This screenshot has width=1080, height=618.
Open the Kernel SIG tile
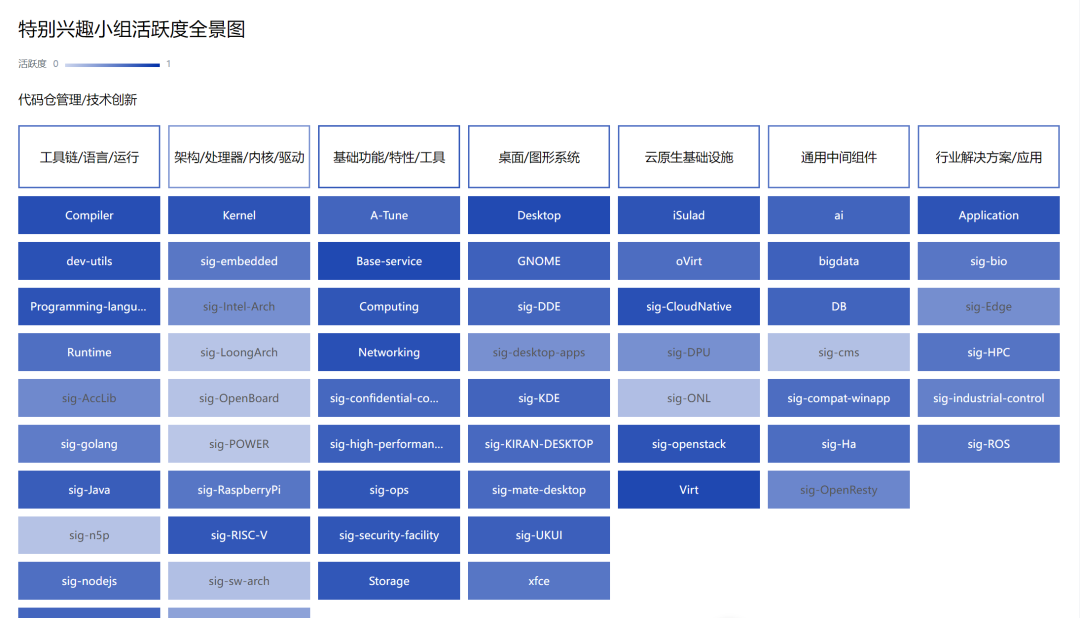click(x=239, y=215)
